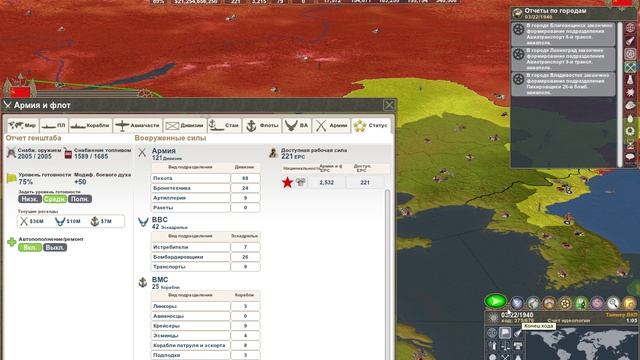640x360 pixels.
Task: Click the Soviet flag at top right
Action: pyautogui.click(x=622, y=3)
